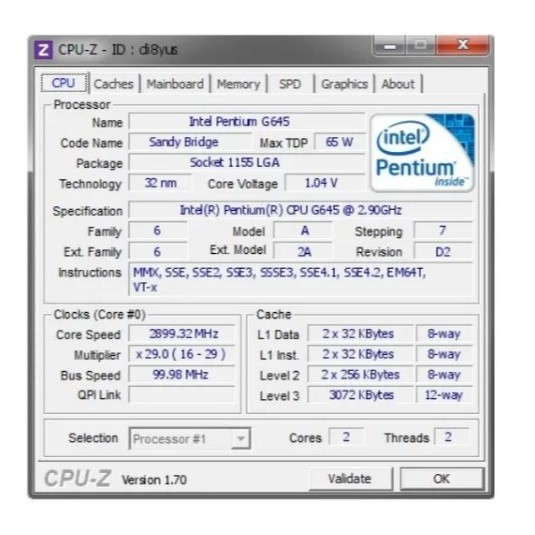Image resolution: width=535 pixels, height=535 pixels.
Task: Click the 1.04 V core voltage value
Action: (325, 183)
